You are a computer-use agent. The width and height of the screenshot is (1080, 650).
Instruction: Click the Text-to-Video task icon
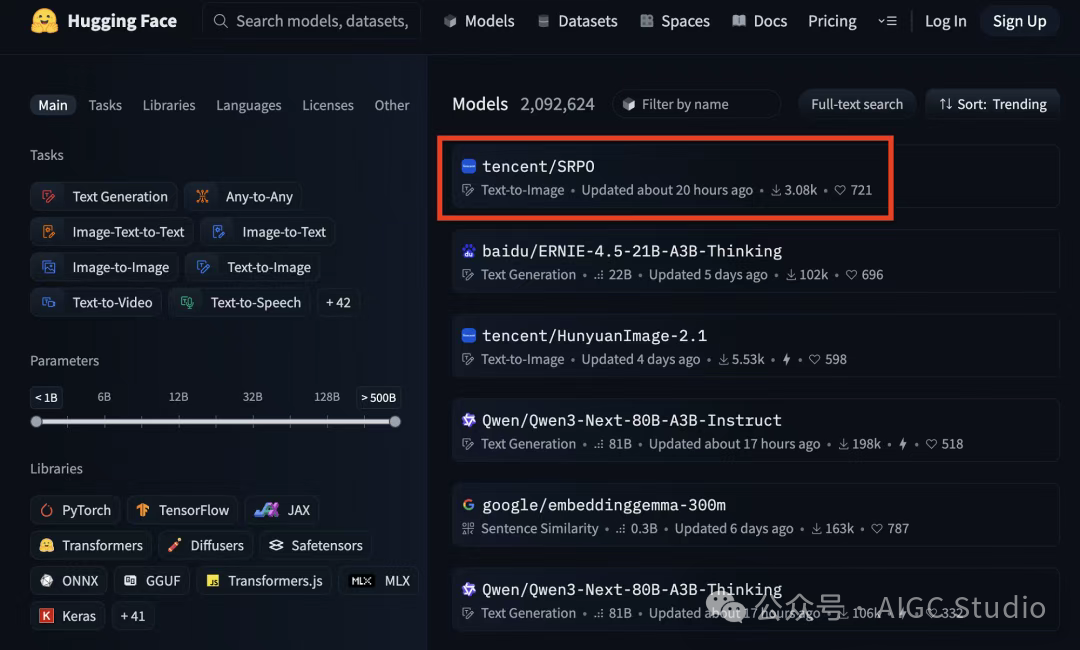(49, 302)
